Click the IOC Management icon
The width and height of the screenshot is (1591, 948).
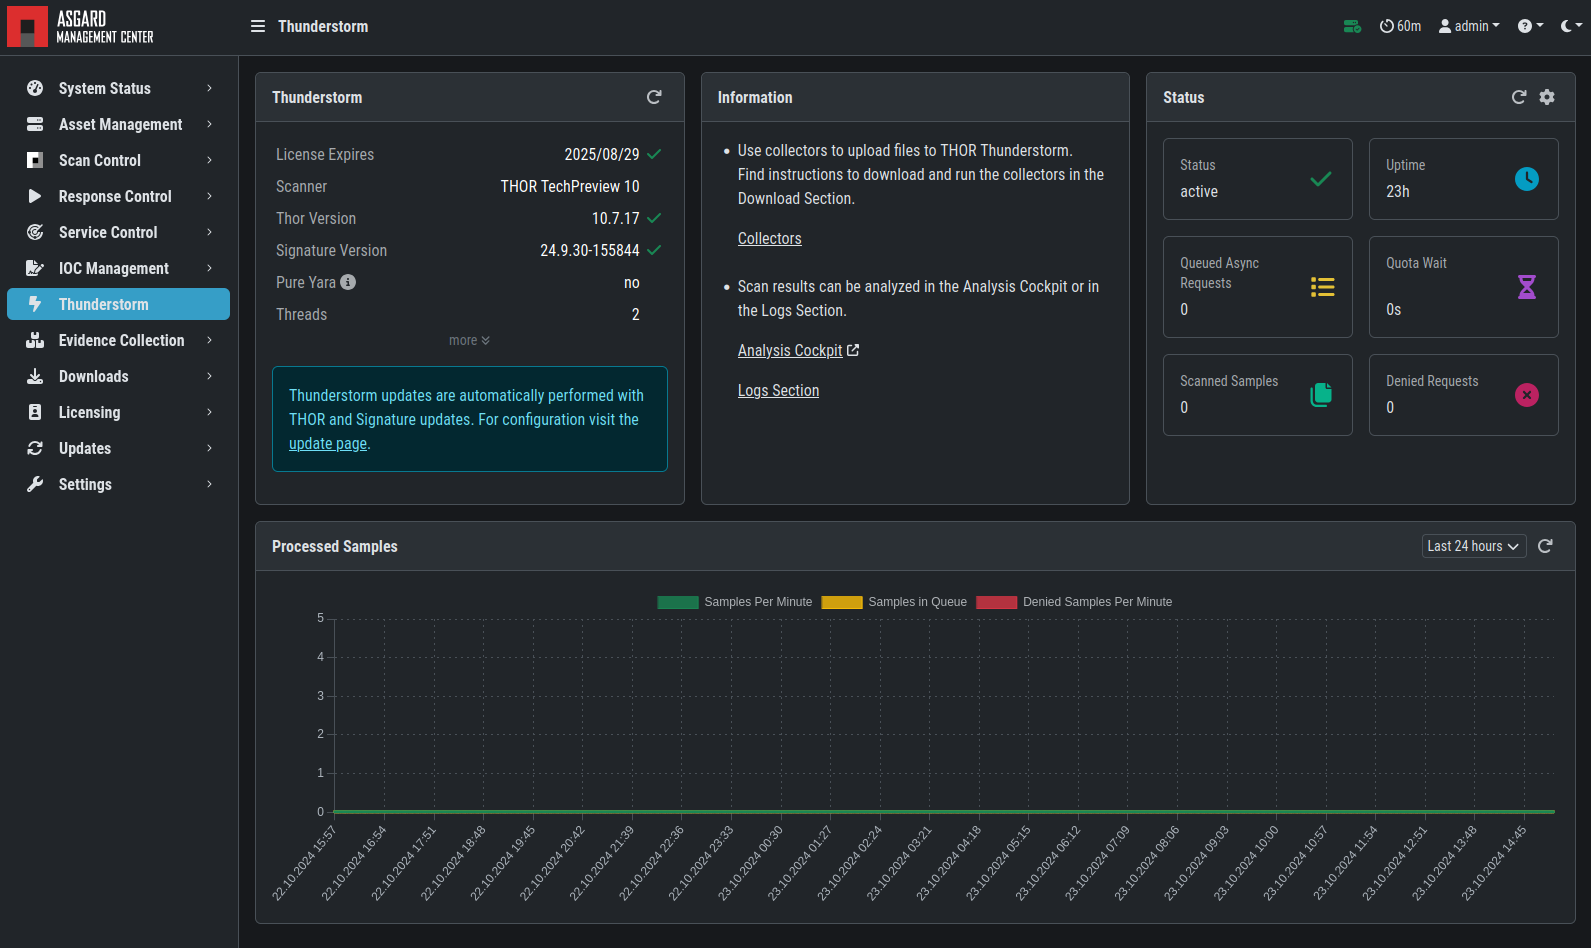point(35,268)
